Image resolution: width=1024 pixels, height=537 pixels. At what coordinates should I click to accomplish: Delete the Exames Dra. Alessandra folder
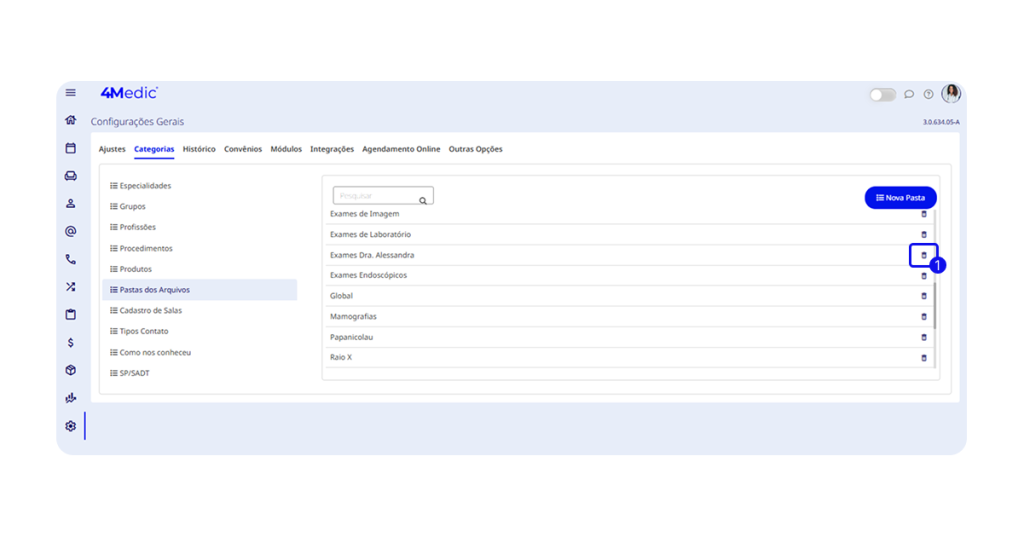tap(923, 255)
